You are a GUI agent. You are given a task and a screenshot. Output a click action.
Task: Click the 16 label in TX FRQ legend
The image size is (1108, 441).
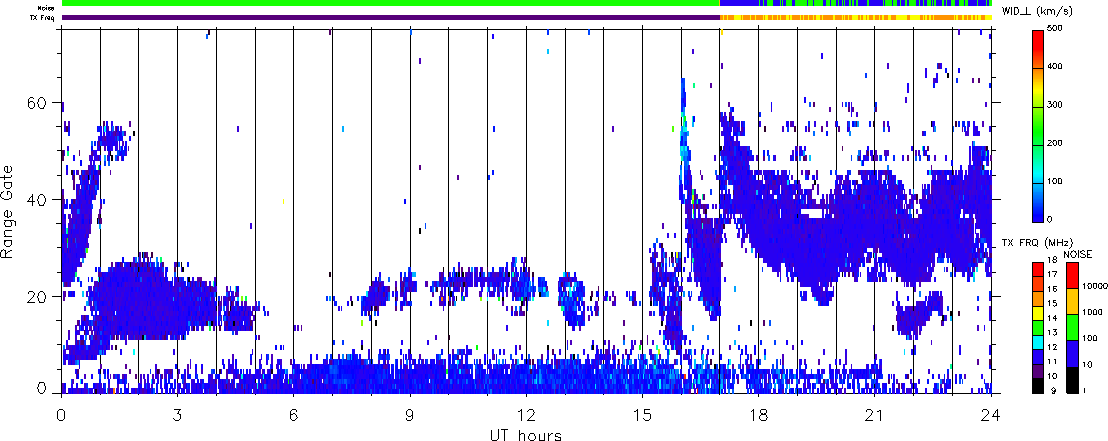[1052, 289]
